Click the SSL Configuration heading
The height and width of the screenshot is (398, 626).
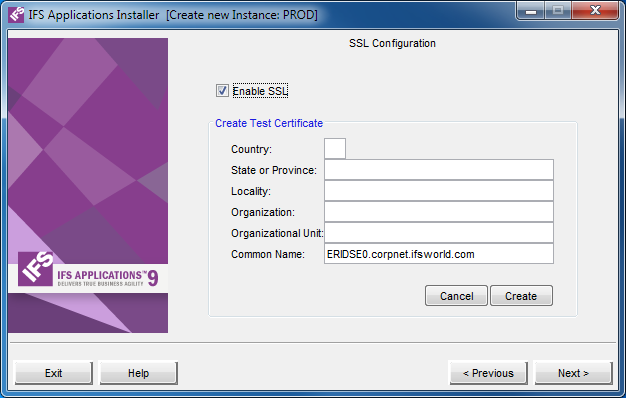[392, 43]
